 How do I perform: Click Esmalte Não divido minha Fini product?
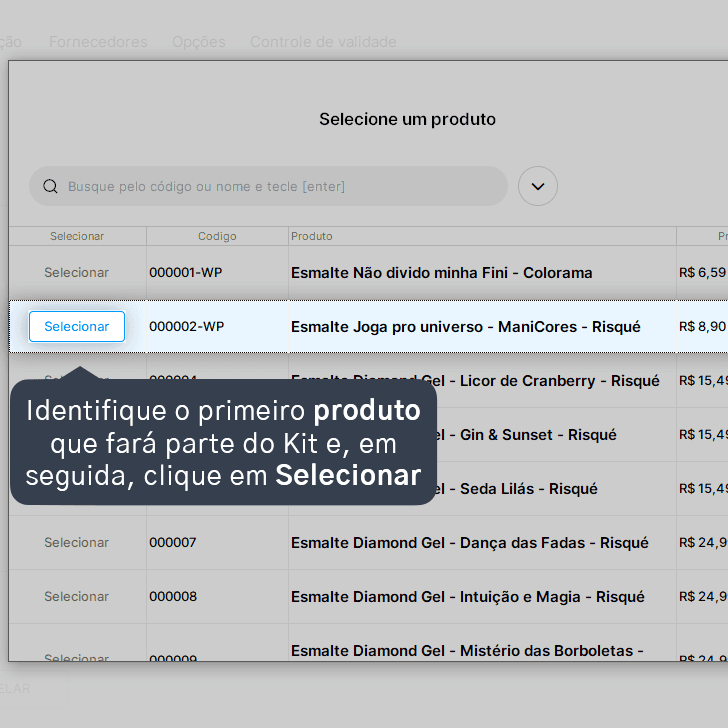tap(442, 273)
